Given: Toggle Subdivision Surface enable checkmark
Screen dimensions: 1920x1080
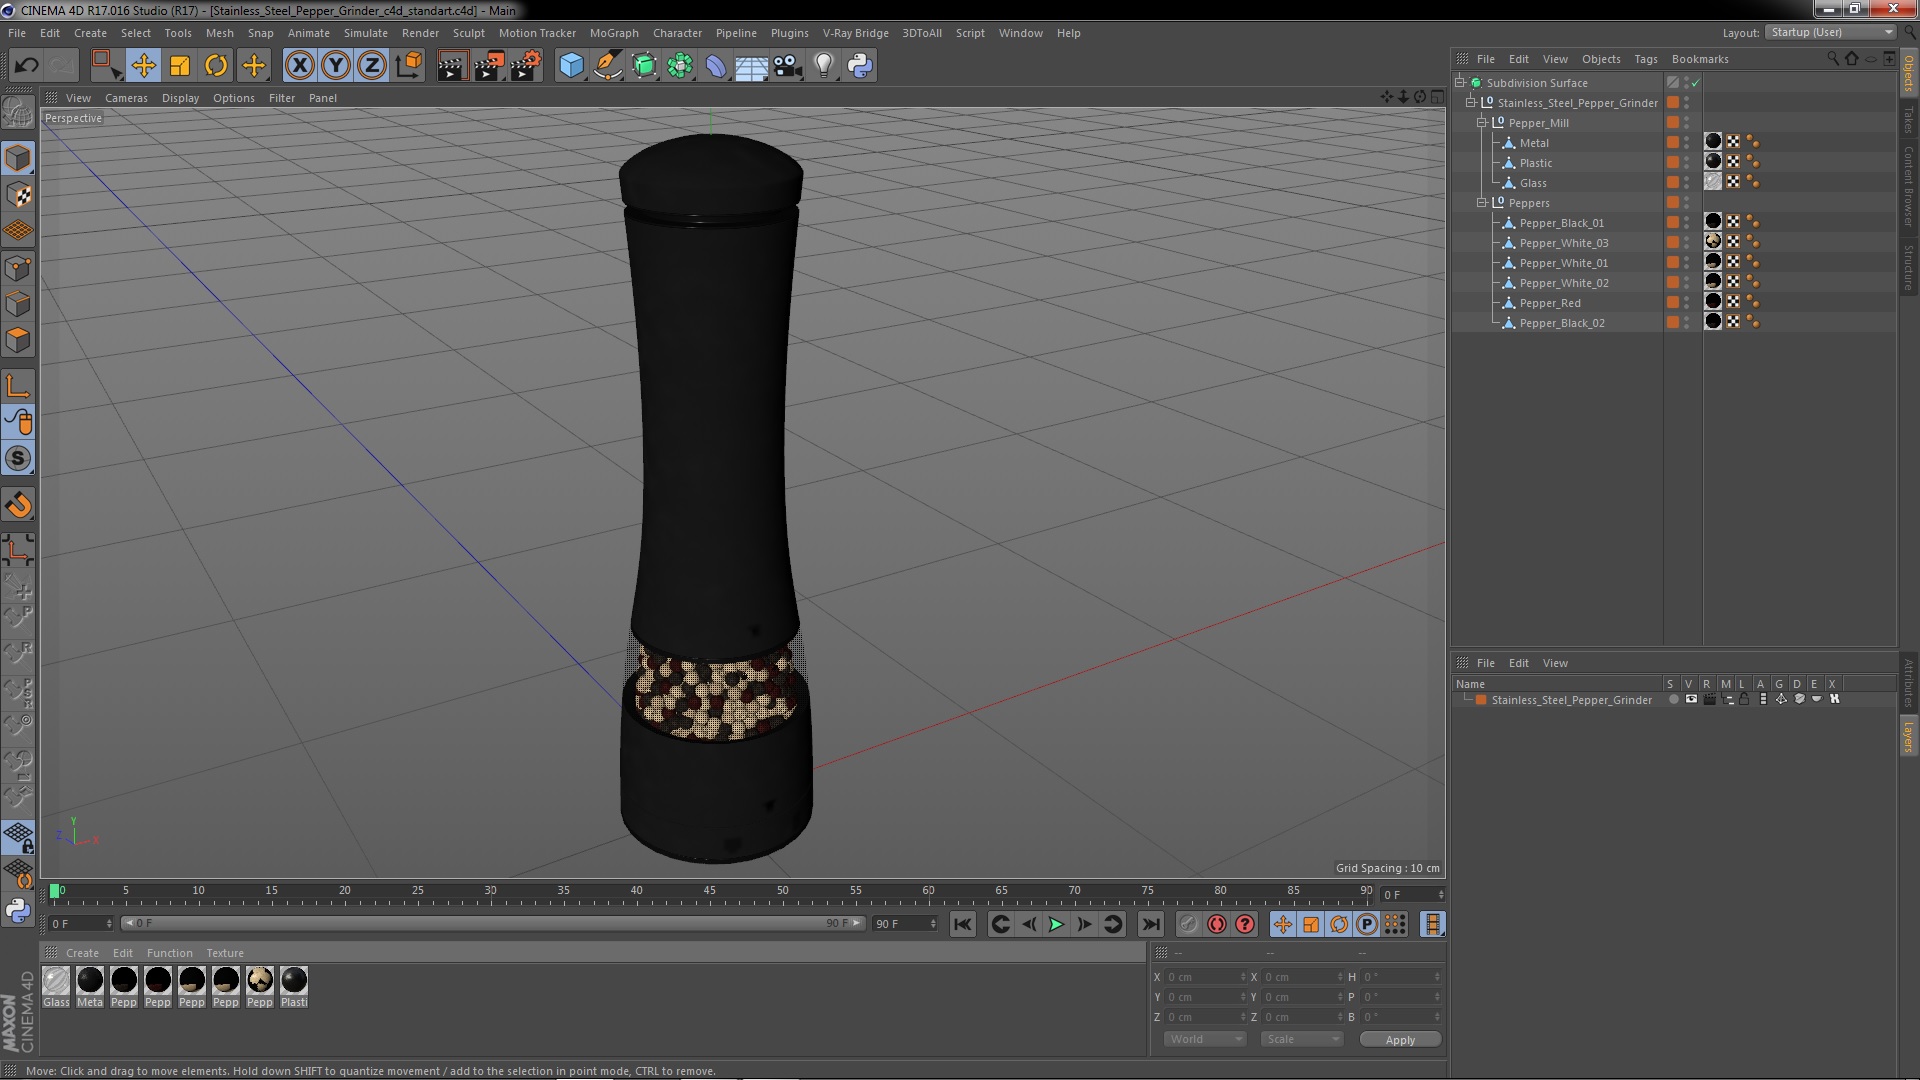Looking at the screenshot, I should 1696,83.
